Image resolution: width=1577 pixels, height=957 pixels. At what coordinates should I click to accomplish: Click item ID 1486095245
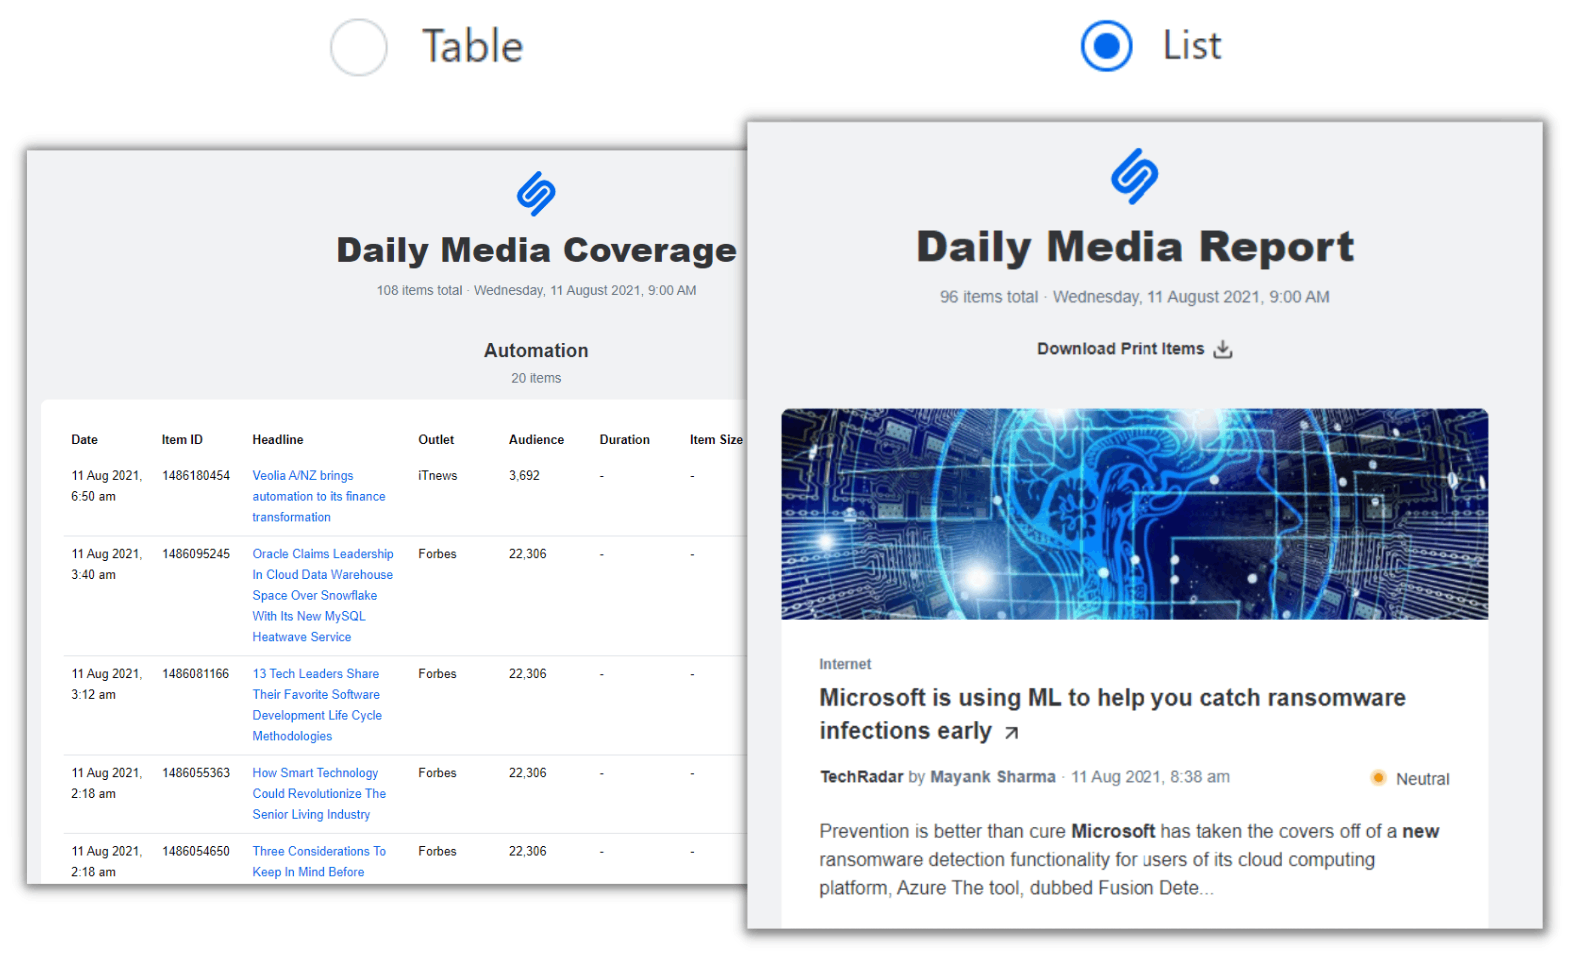pos(196,554)
